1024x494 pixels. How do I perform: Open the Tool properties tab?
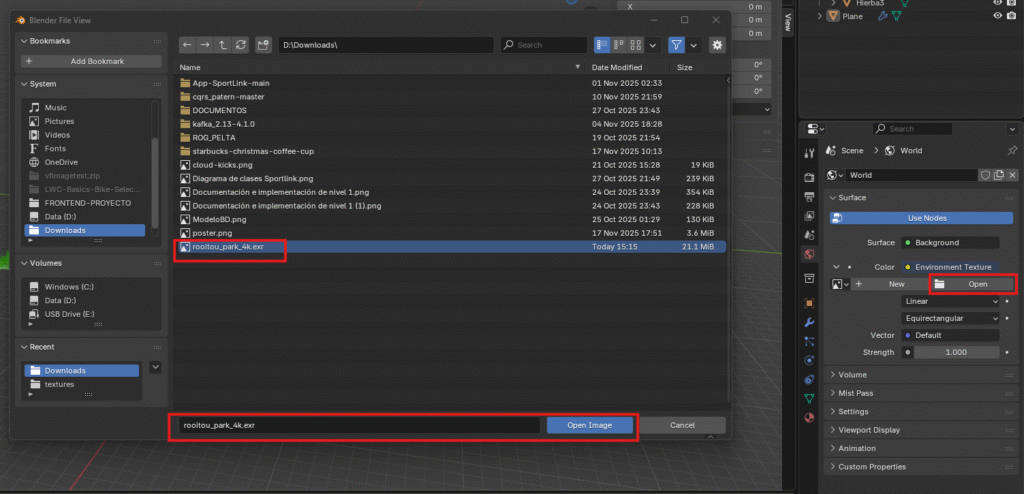pos(810,153)
